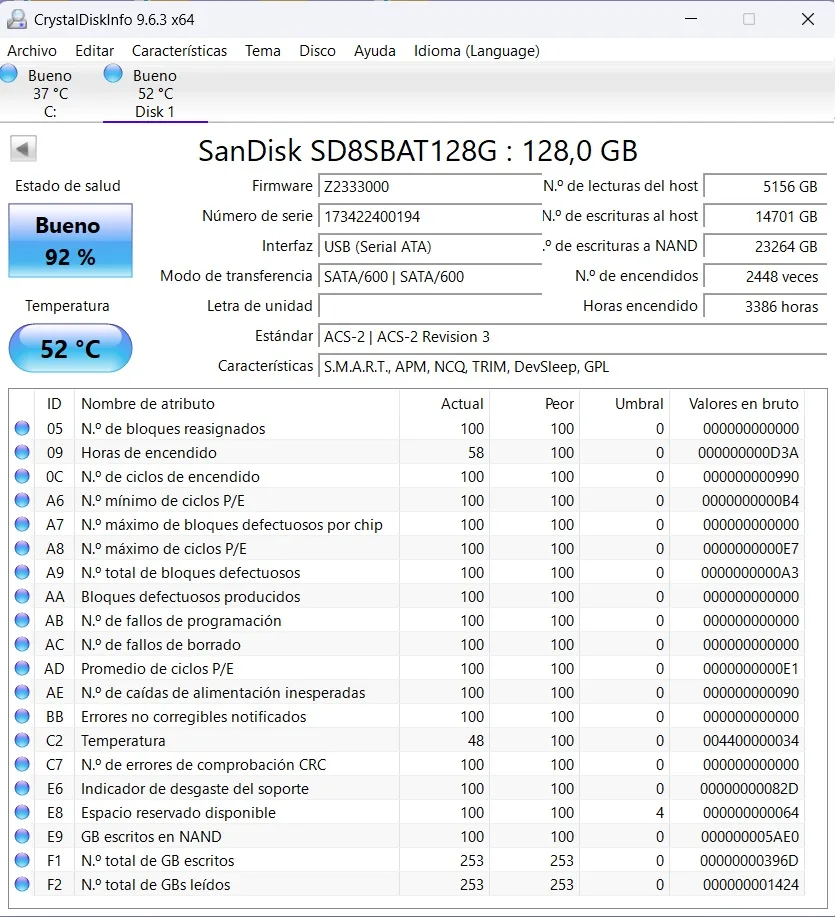Click status orb for attribute BB row
This screenshot has height=917, width=835.
pyautogui.click(x=22, y=716)
